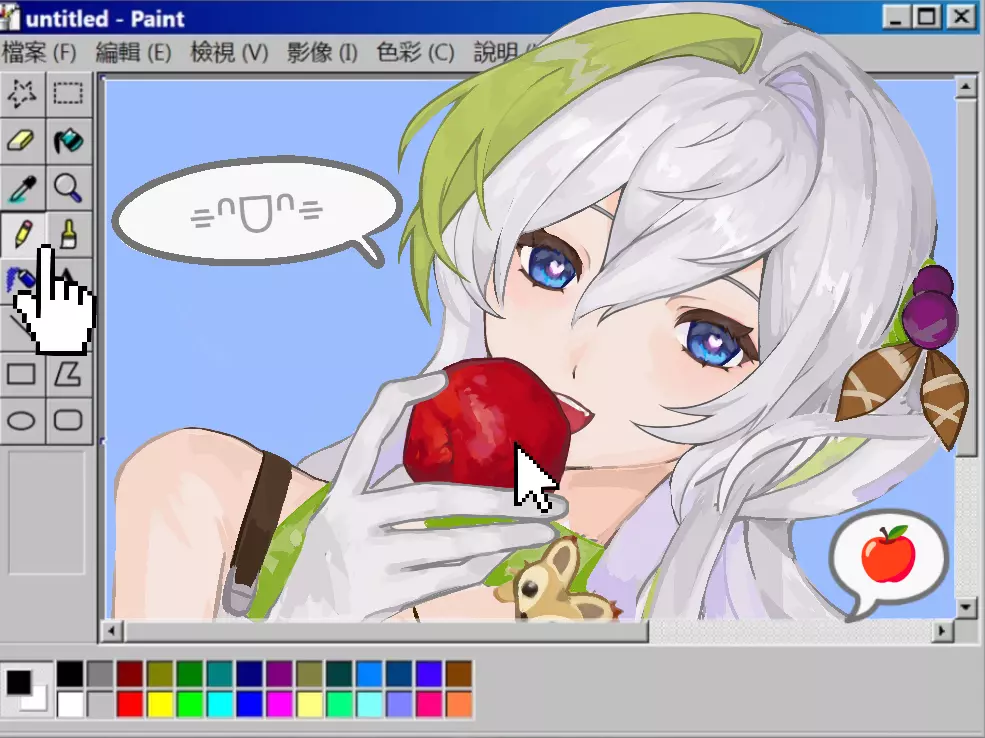Pick the Eraser tool
Viewport: 985px width, 738px height.
coord(23,141)
